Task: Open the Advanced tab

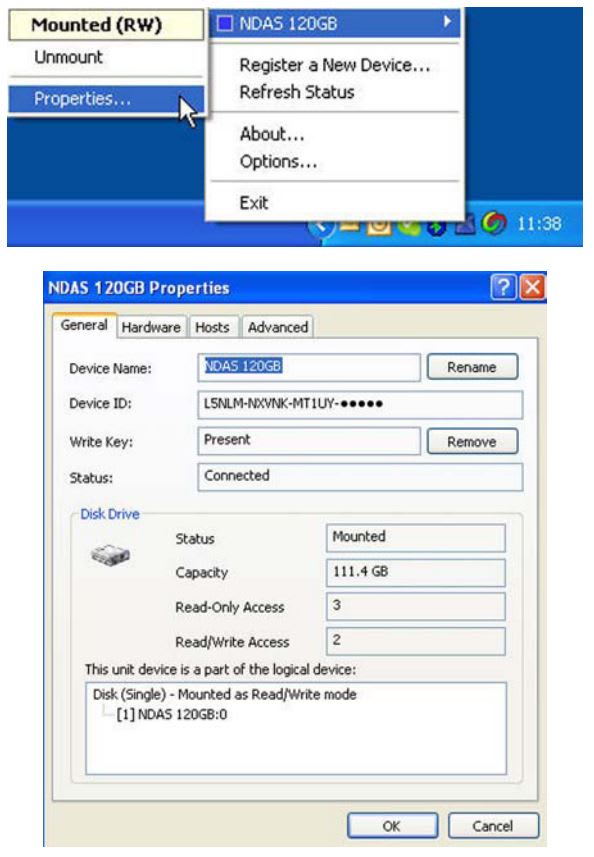Action: pos(278,327)
